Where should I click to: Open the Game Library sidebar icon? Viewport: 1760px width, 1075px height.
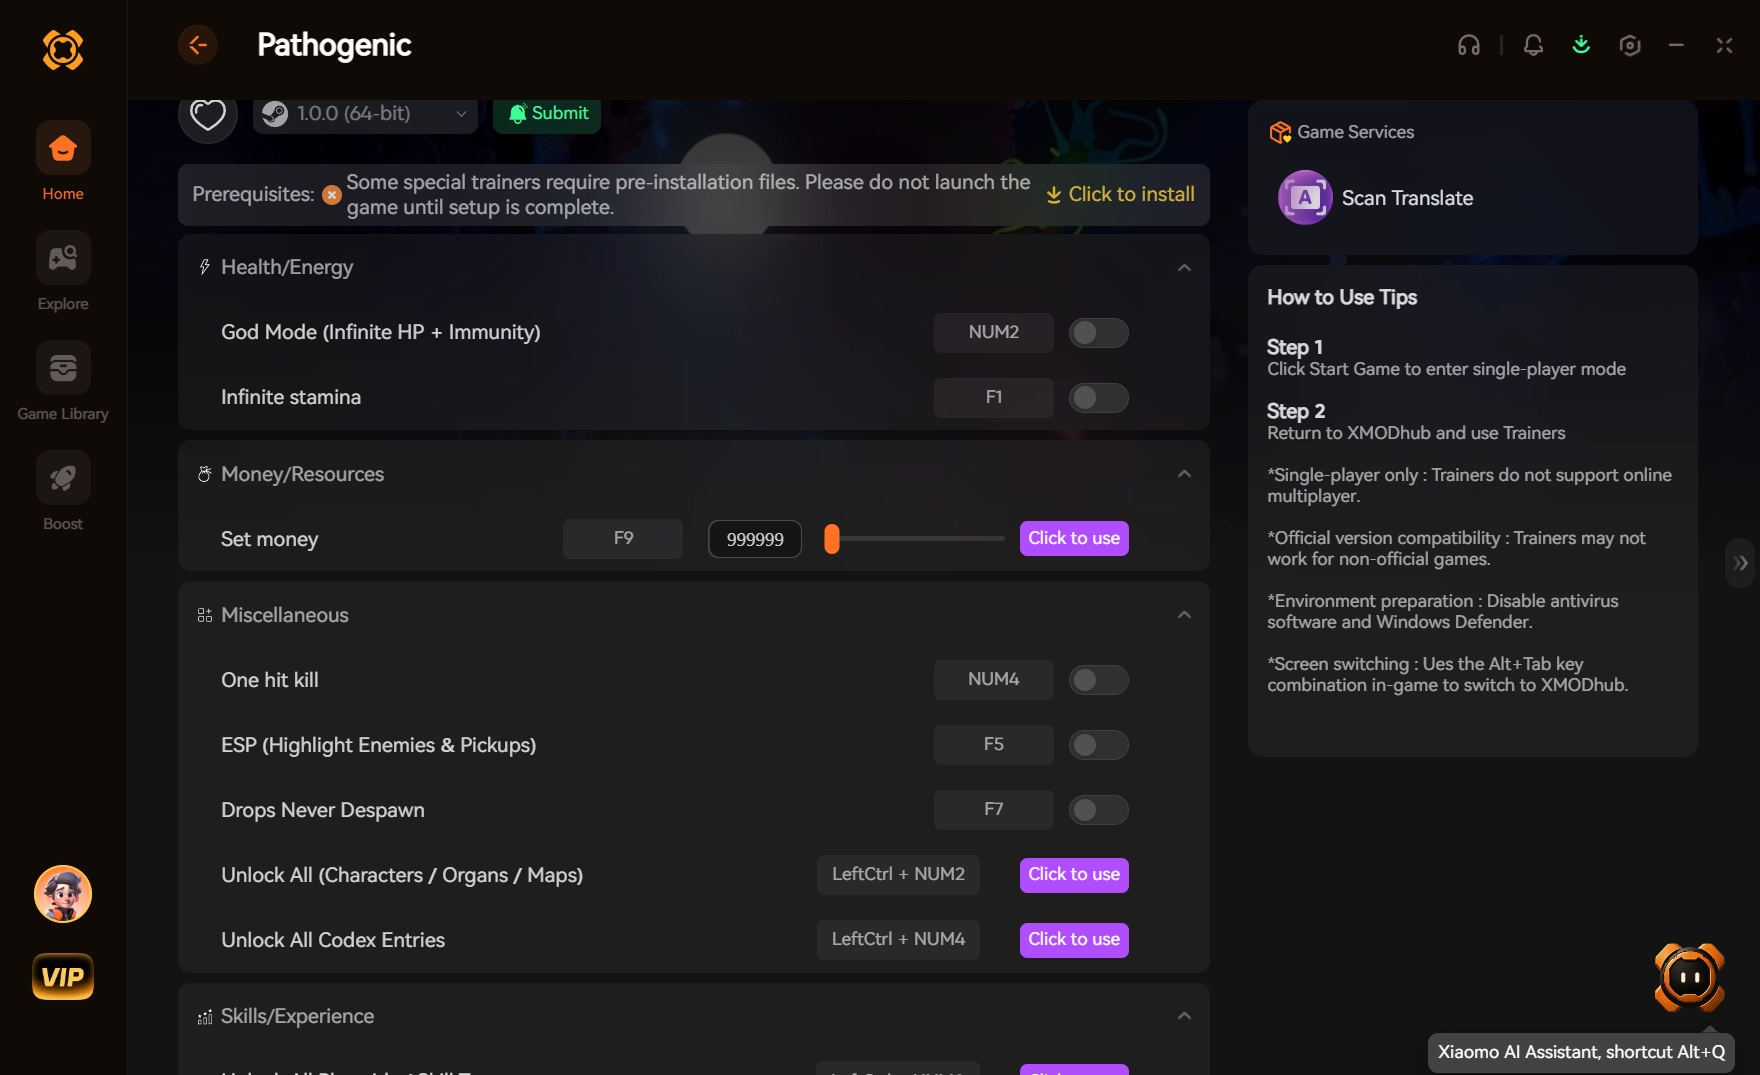(63, 368)
